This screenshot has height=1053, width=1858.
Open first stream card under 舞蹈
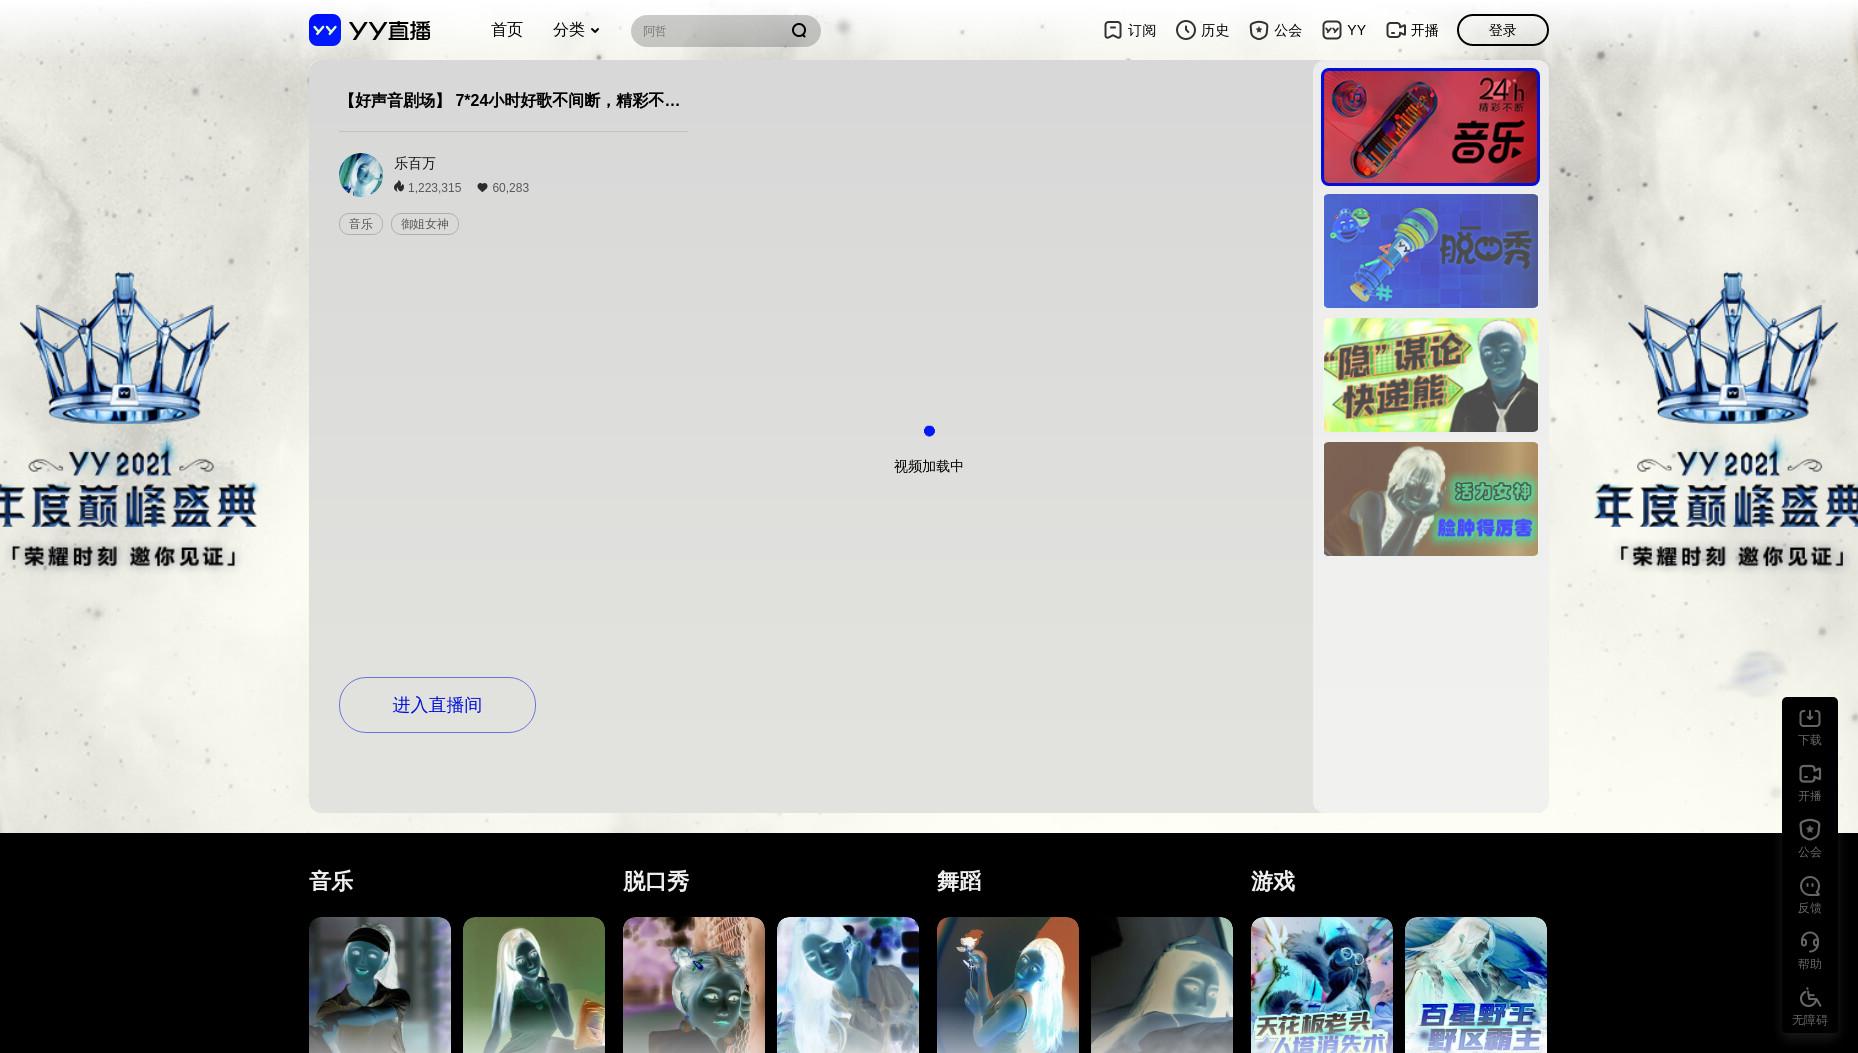[x=1008, y=985]
